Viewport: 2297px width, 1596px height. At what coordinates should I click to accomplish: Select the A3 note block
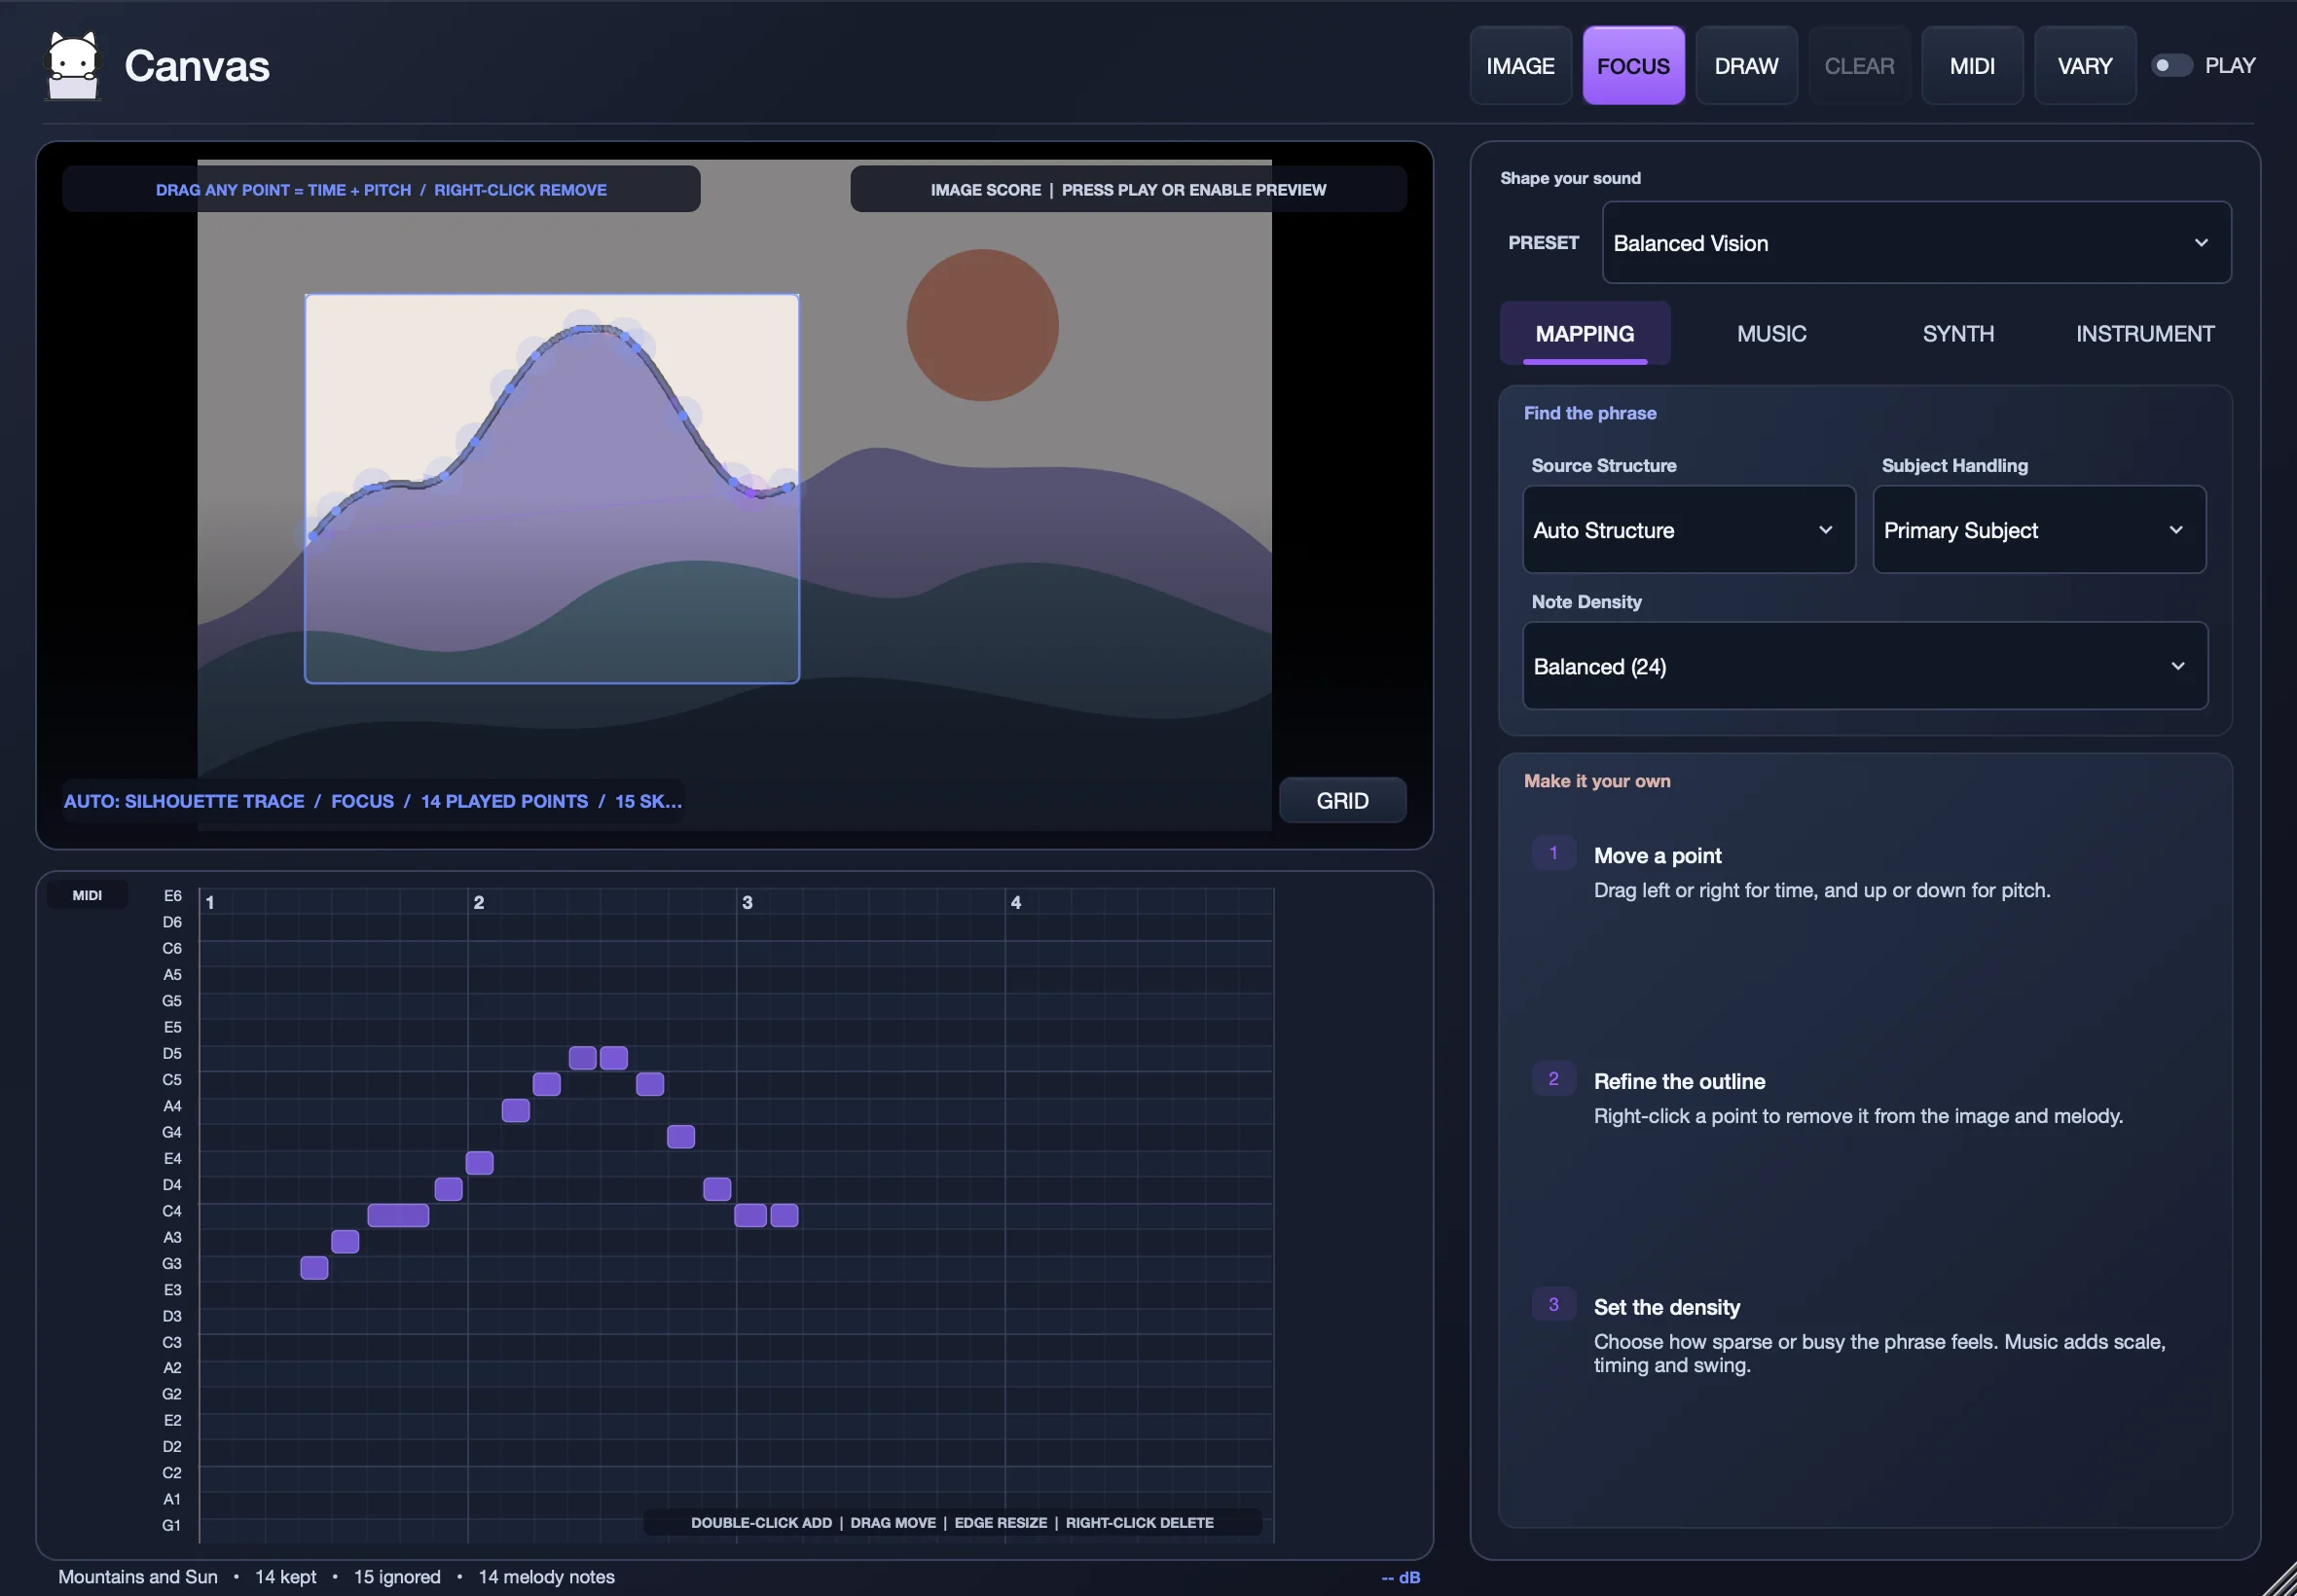[x=345, y=1241]
